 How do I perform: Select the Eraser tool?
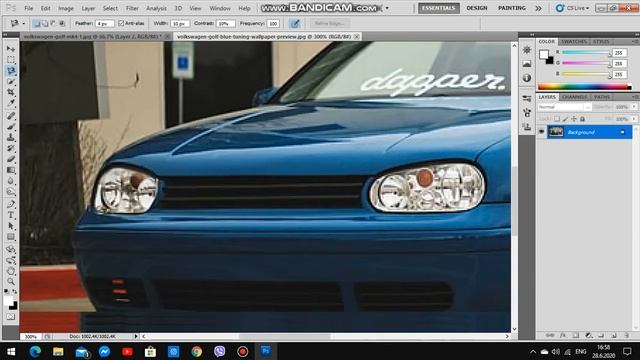pyautogui.click(x=11, y=160)
